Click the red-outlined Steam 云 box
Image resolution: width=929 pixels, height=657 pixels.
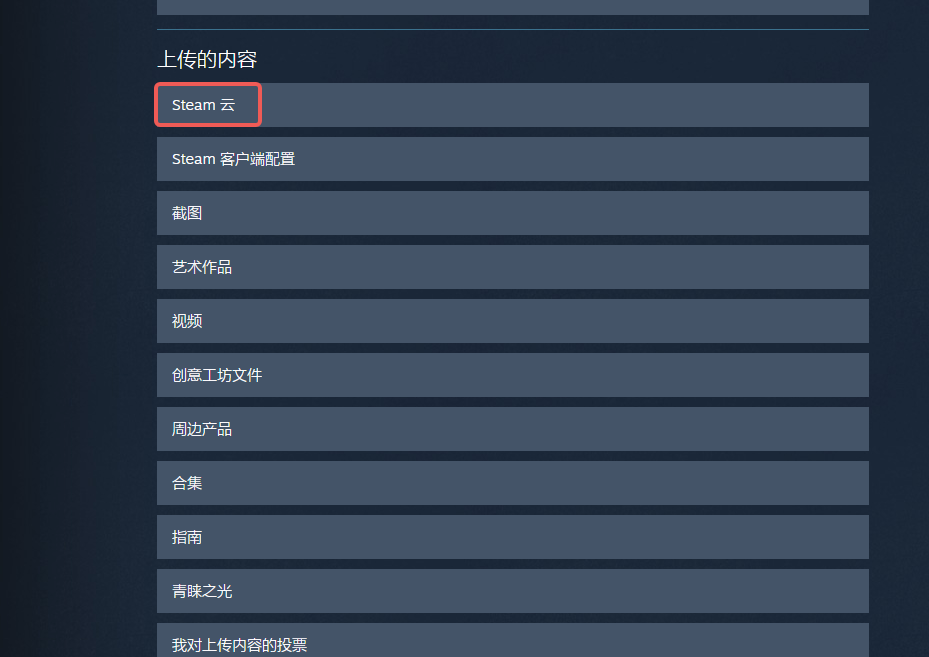click(x=208, y=105)
